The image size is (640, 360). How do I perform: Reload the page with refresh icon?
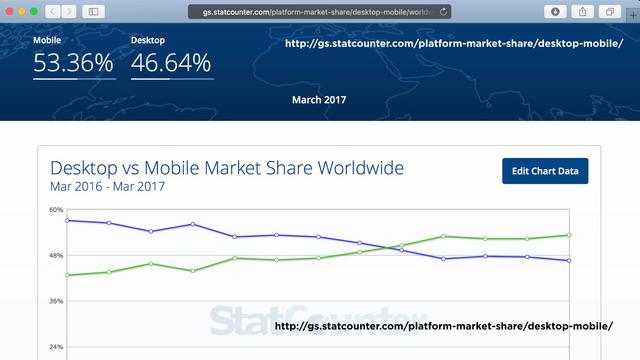click(x=443, y=12)
